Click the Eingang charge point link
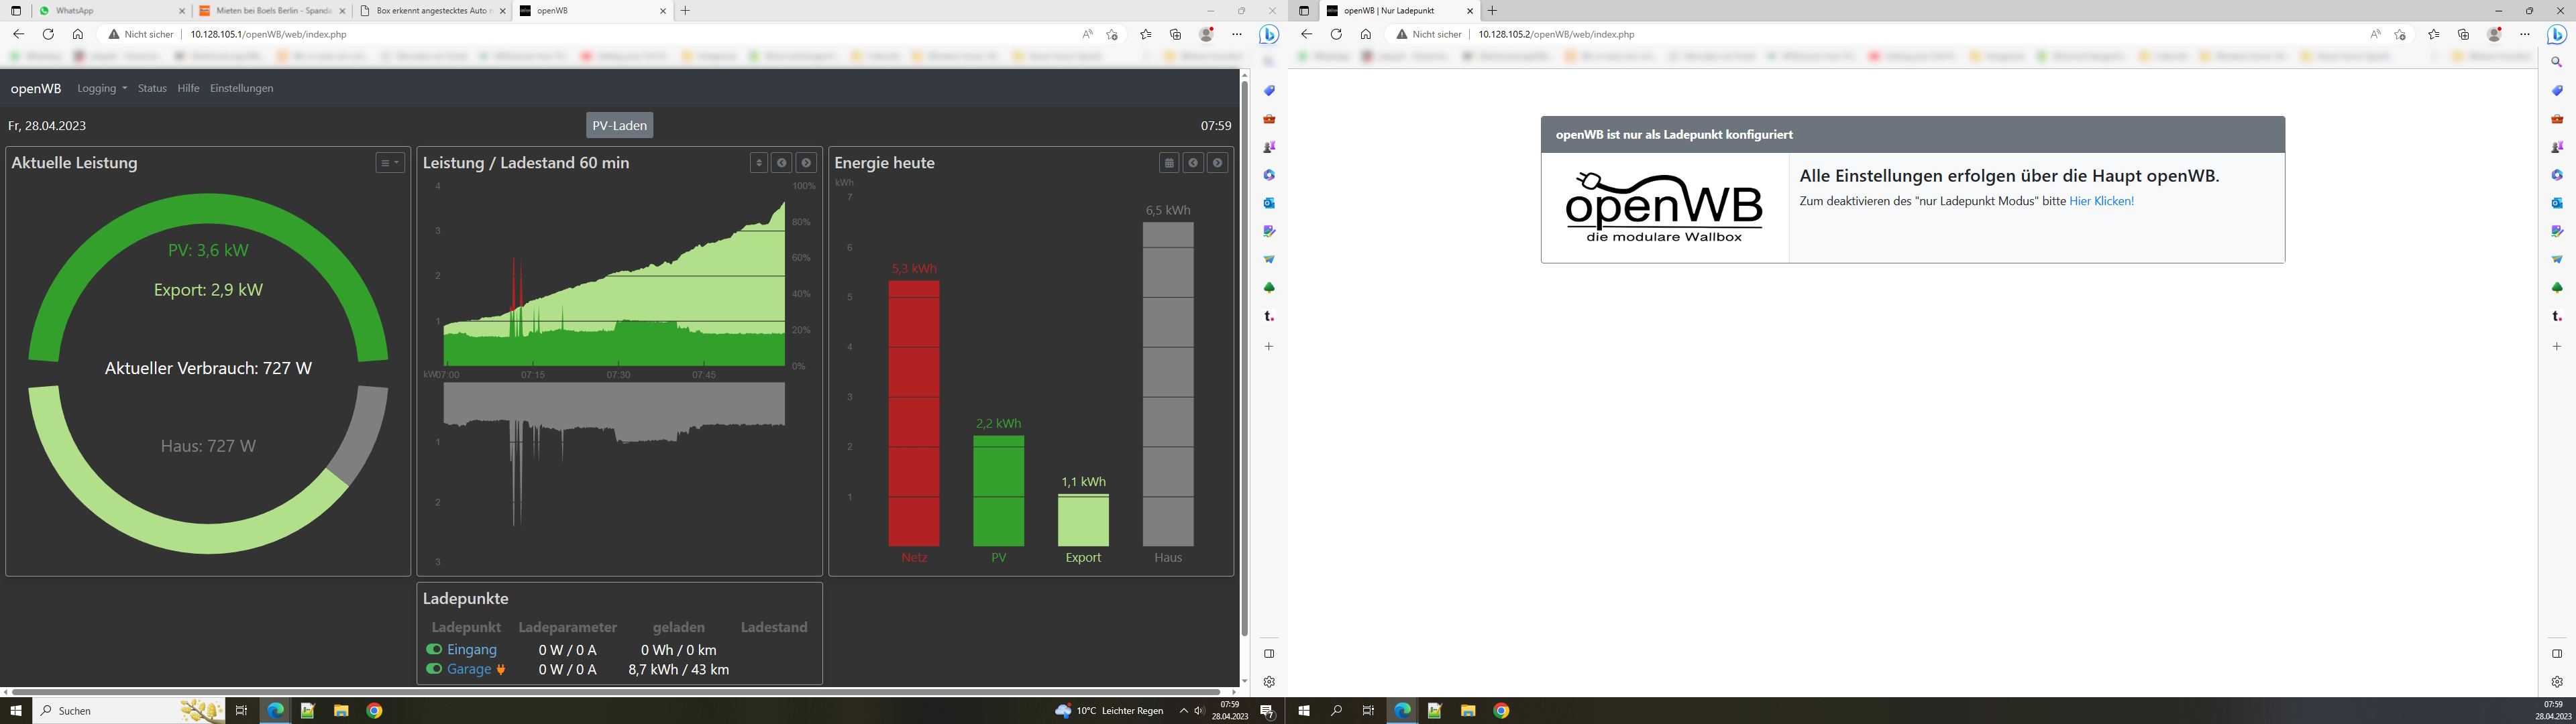Screen dimensions: 2576x724 471,649
